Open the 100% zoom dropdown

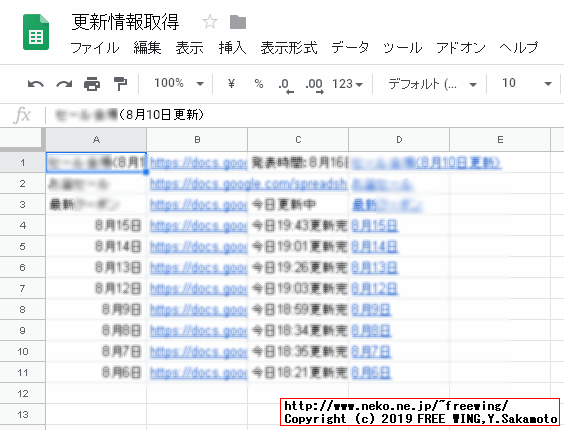coord(179,83)
